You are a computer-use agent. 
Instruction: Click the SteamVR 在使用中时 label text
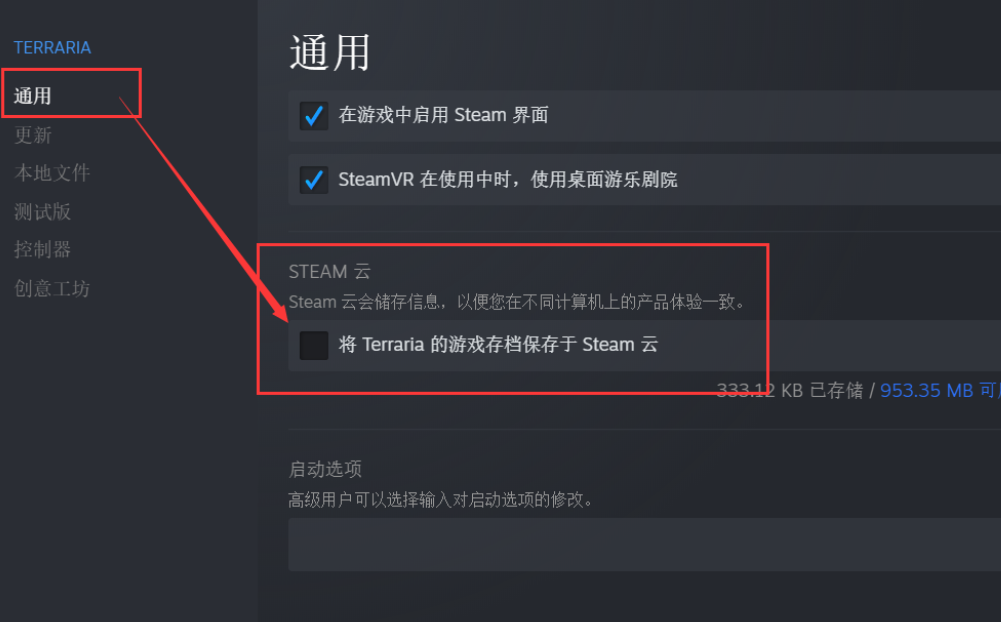pos(424,179)
